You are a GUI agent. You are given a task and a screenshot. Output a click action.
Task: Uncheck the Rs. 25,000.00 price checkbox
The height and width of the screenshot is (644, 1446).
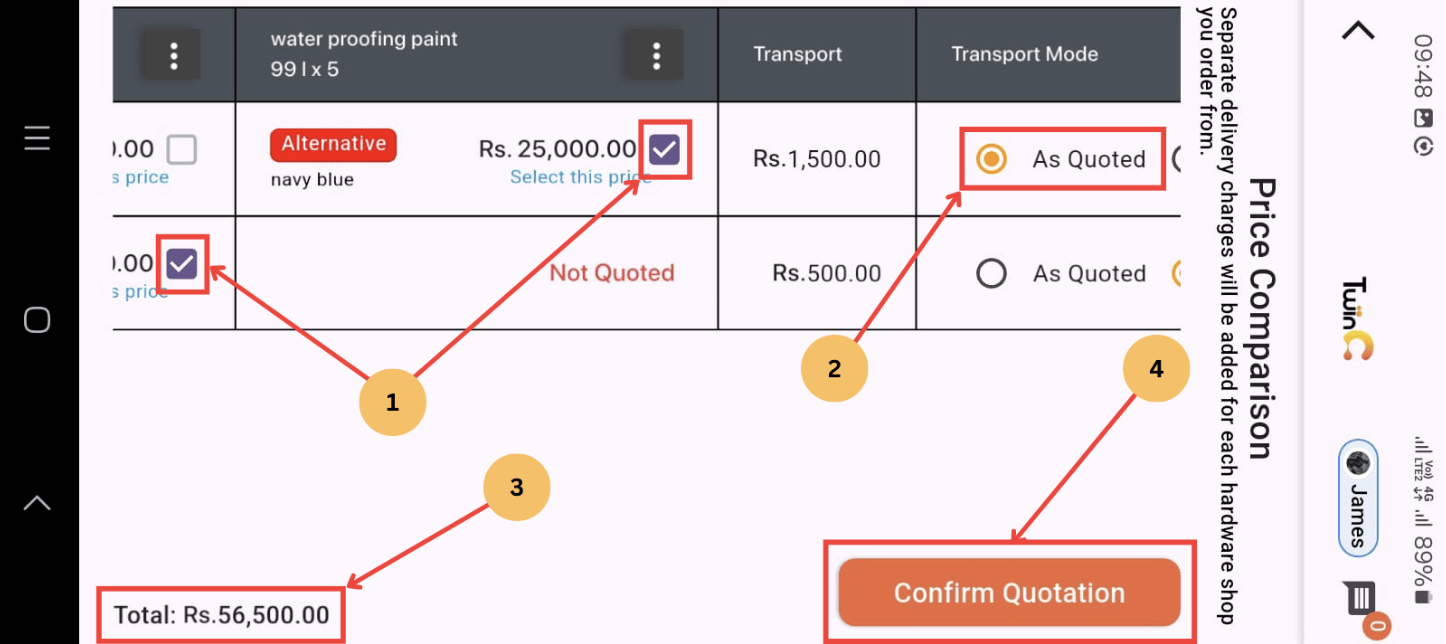[664, 151]
